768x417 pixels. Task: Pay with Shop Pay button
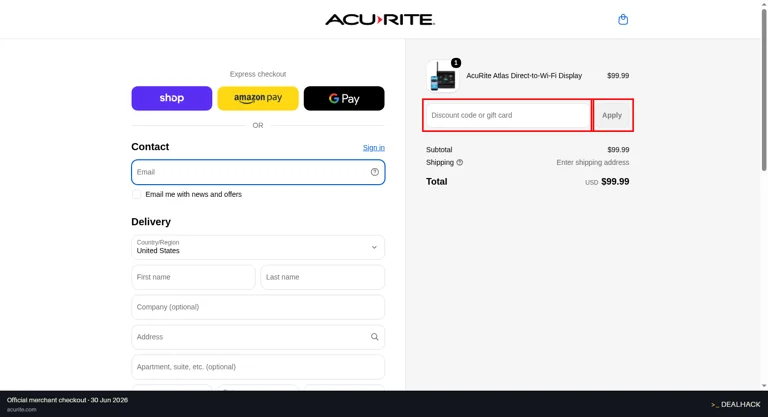[171, 98]
